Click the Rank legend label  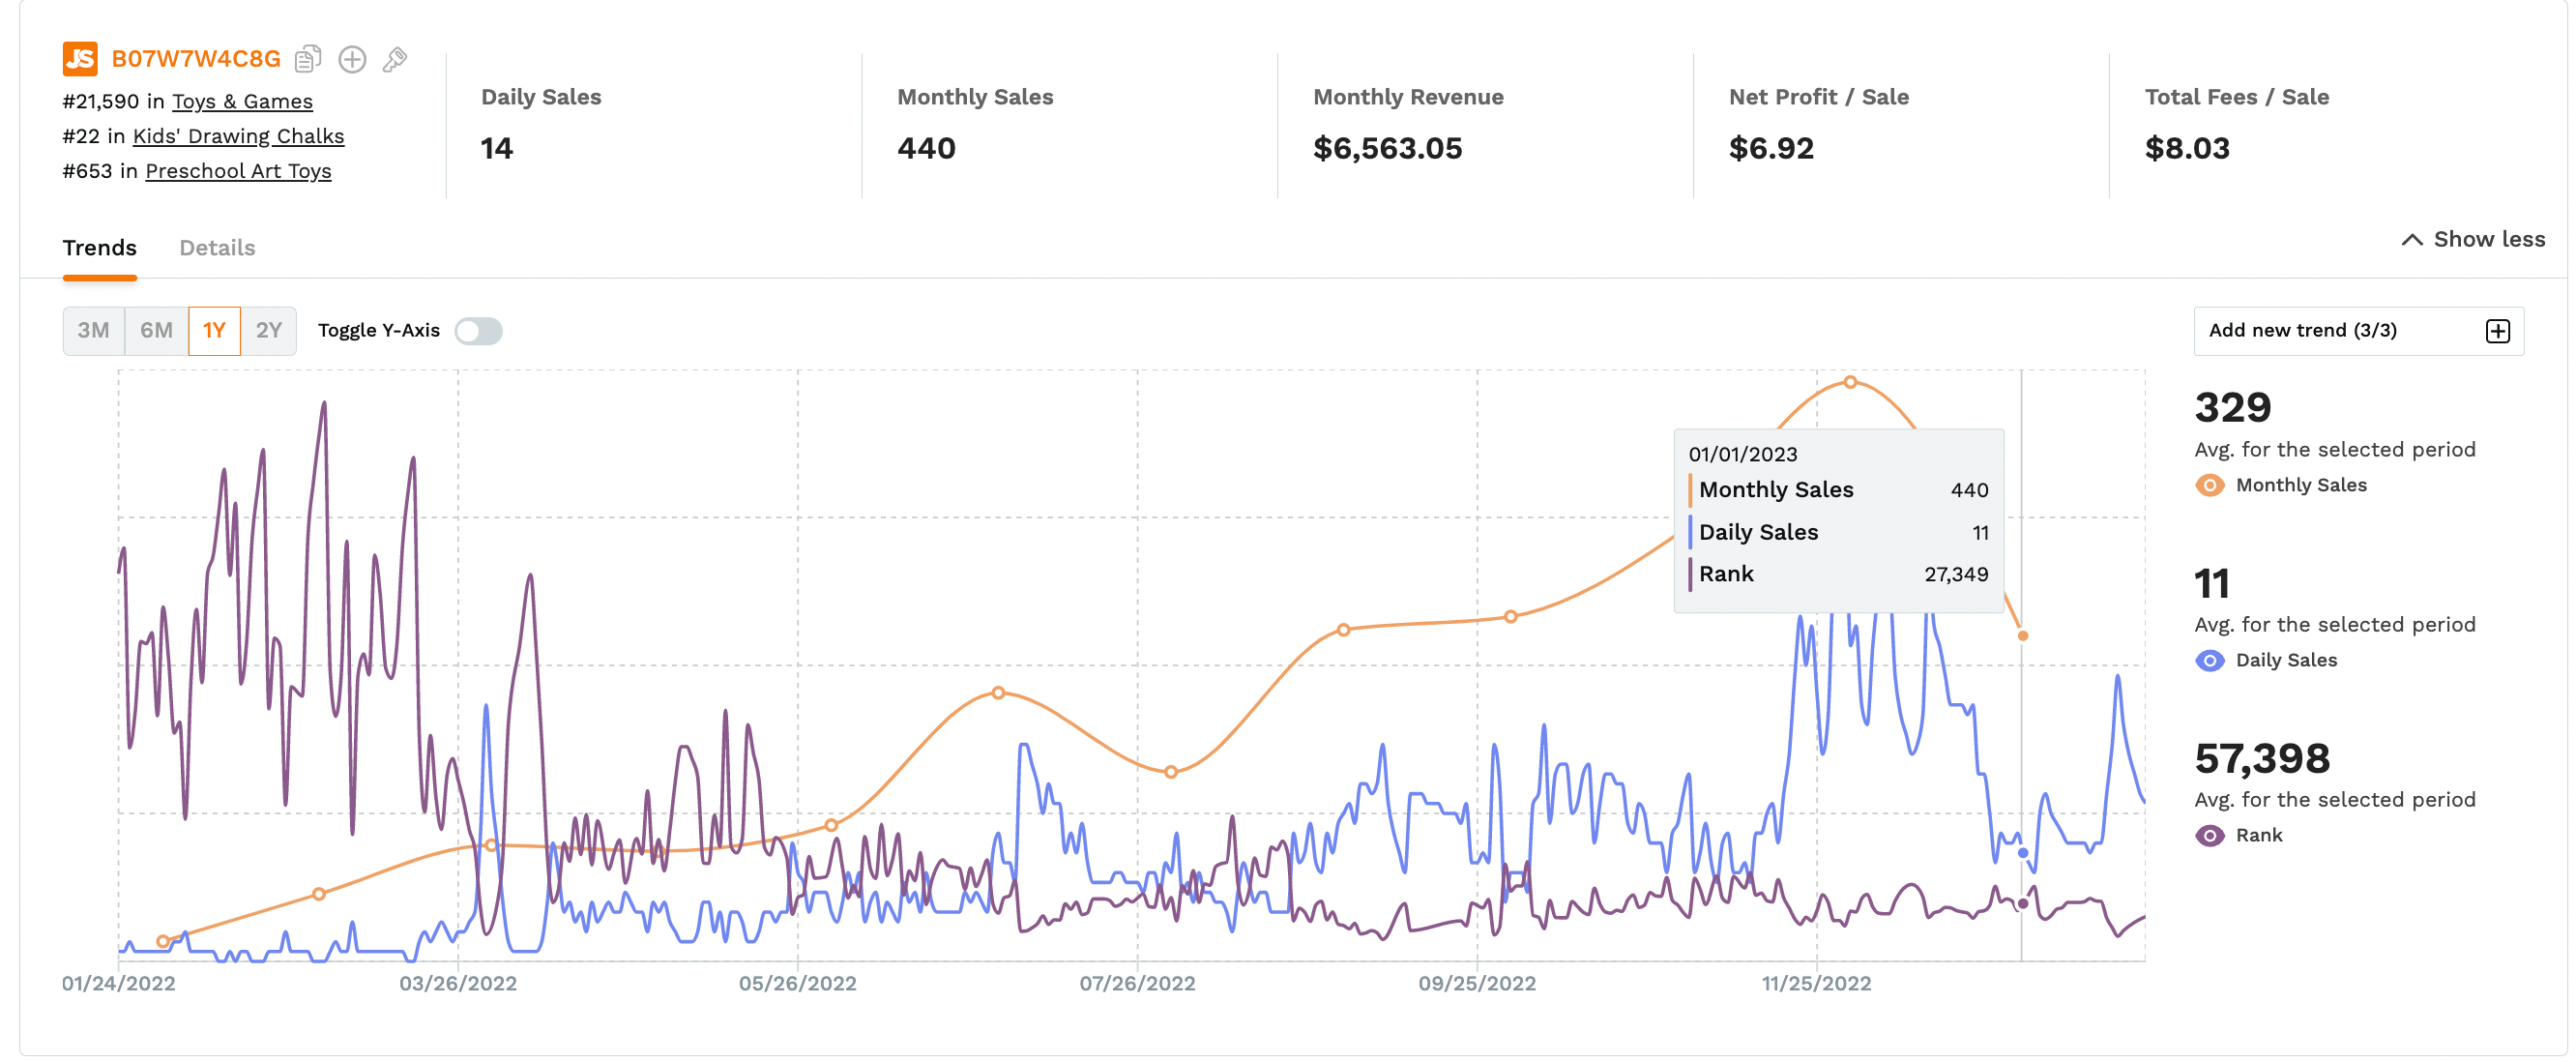2259,835
